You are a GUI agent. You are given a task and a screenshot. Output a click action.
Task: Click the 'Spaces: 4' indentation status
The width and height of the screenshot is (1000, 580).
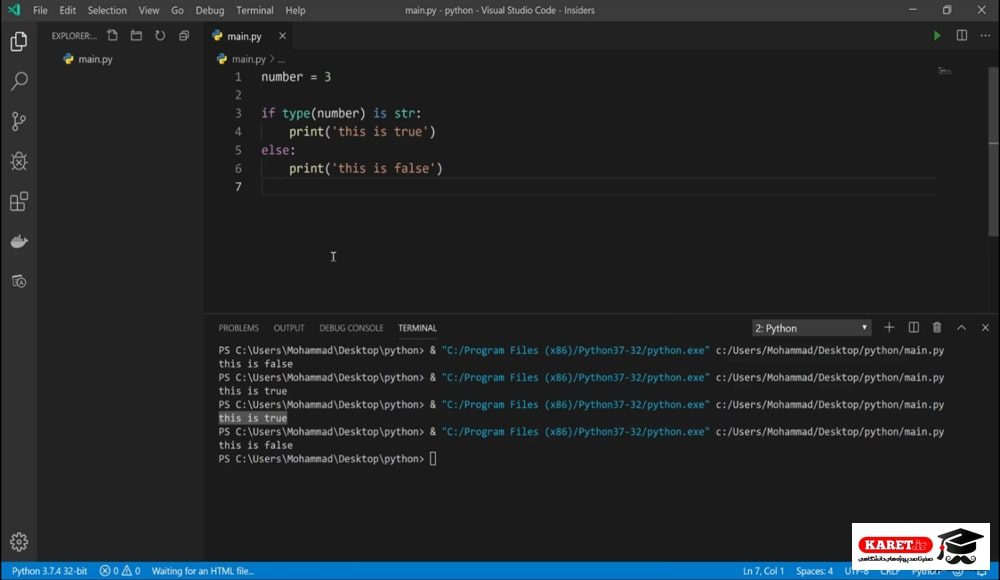click(x=814, y=571)
